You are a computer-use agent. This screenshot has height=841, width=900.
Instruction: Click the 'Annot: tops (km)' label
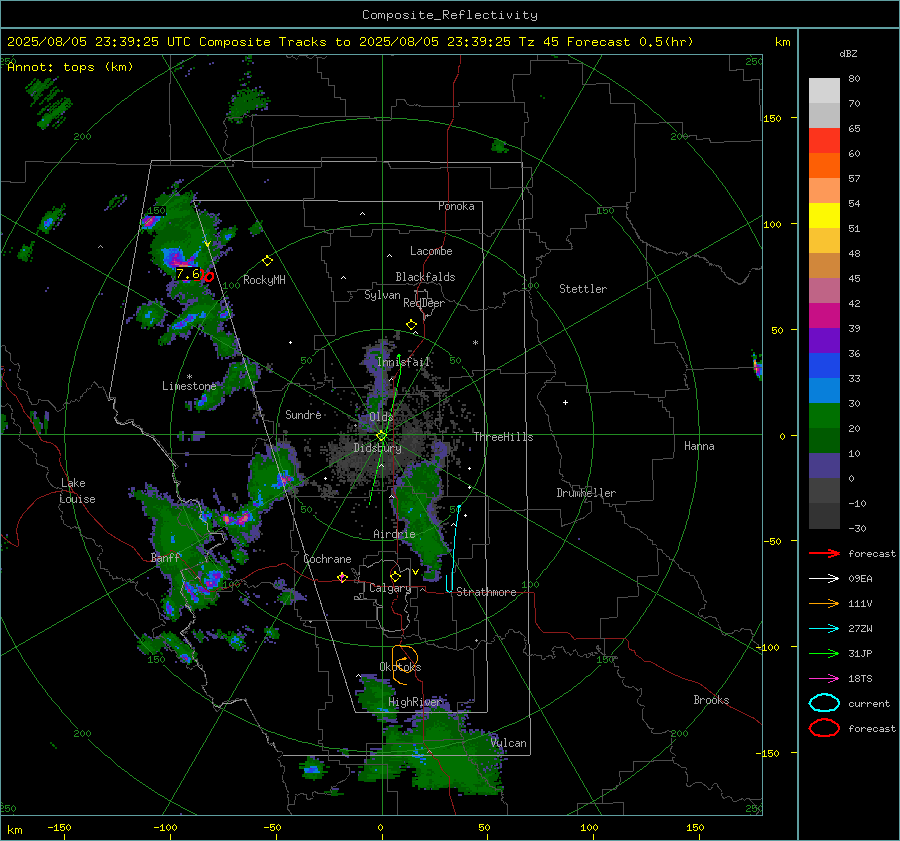point(70,67)
